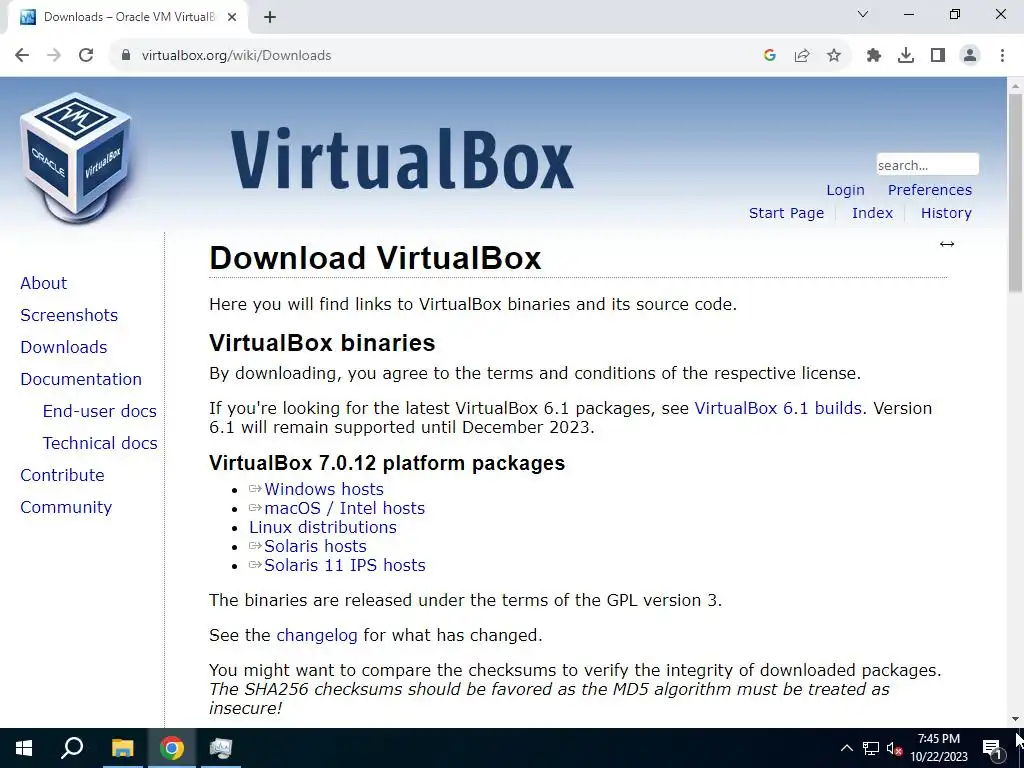Bookmark this page with the star icon

coord(834,56)
